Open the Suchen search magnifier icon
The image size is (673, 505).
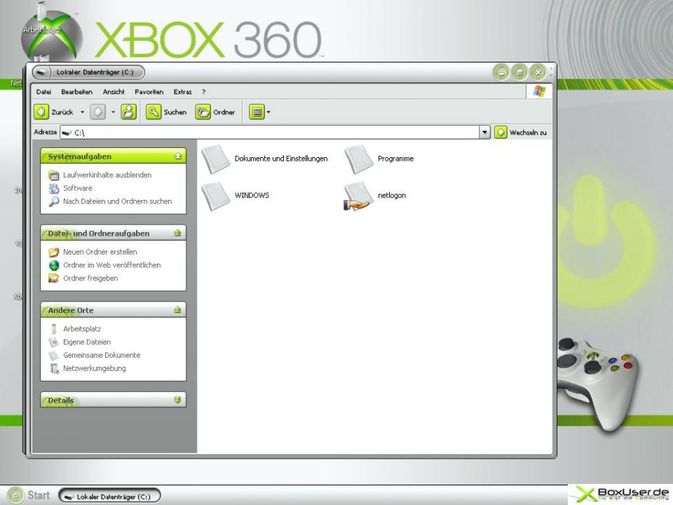pos(153,112)
